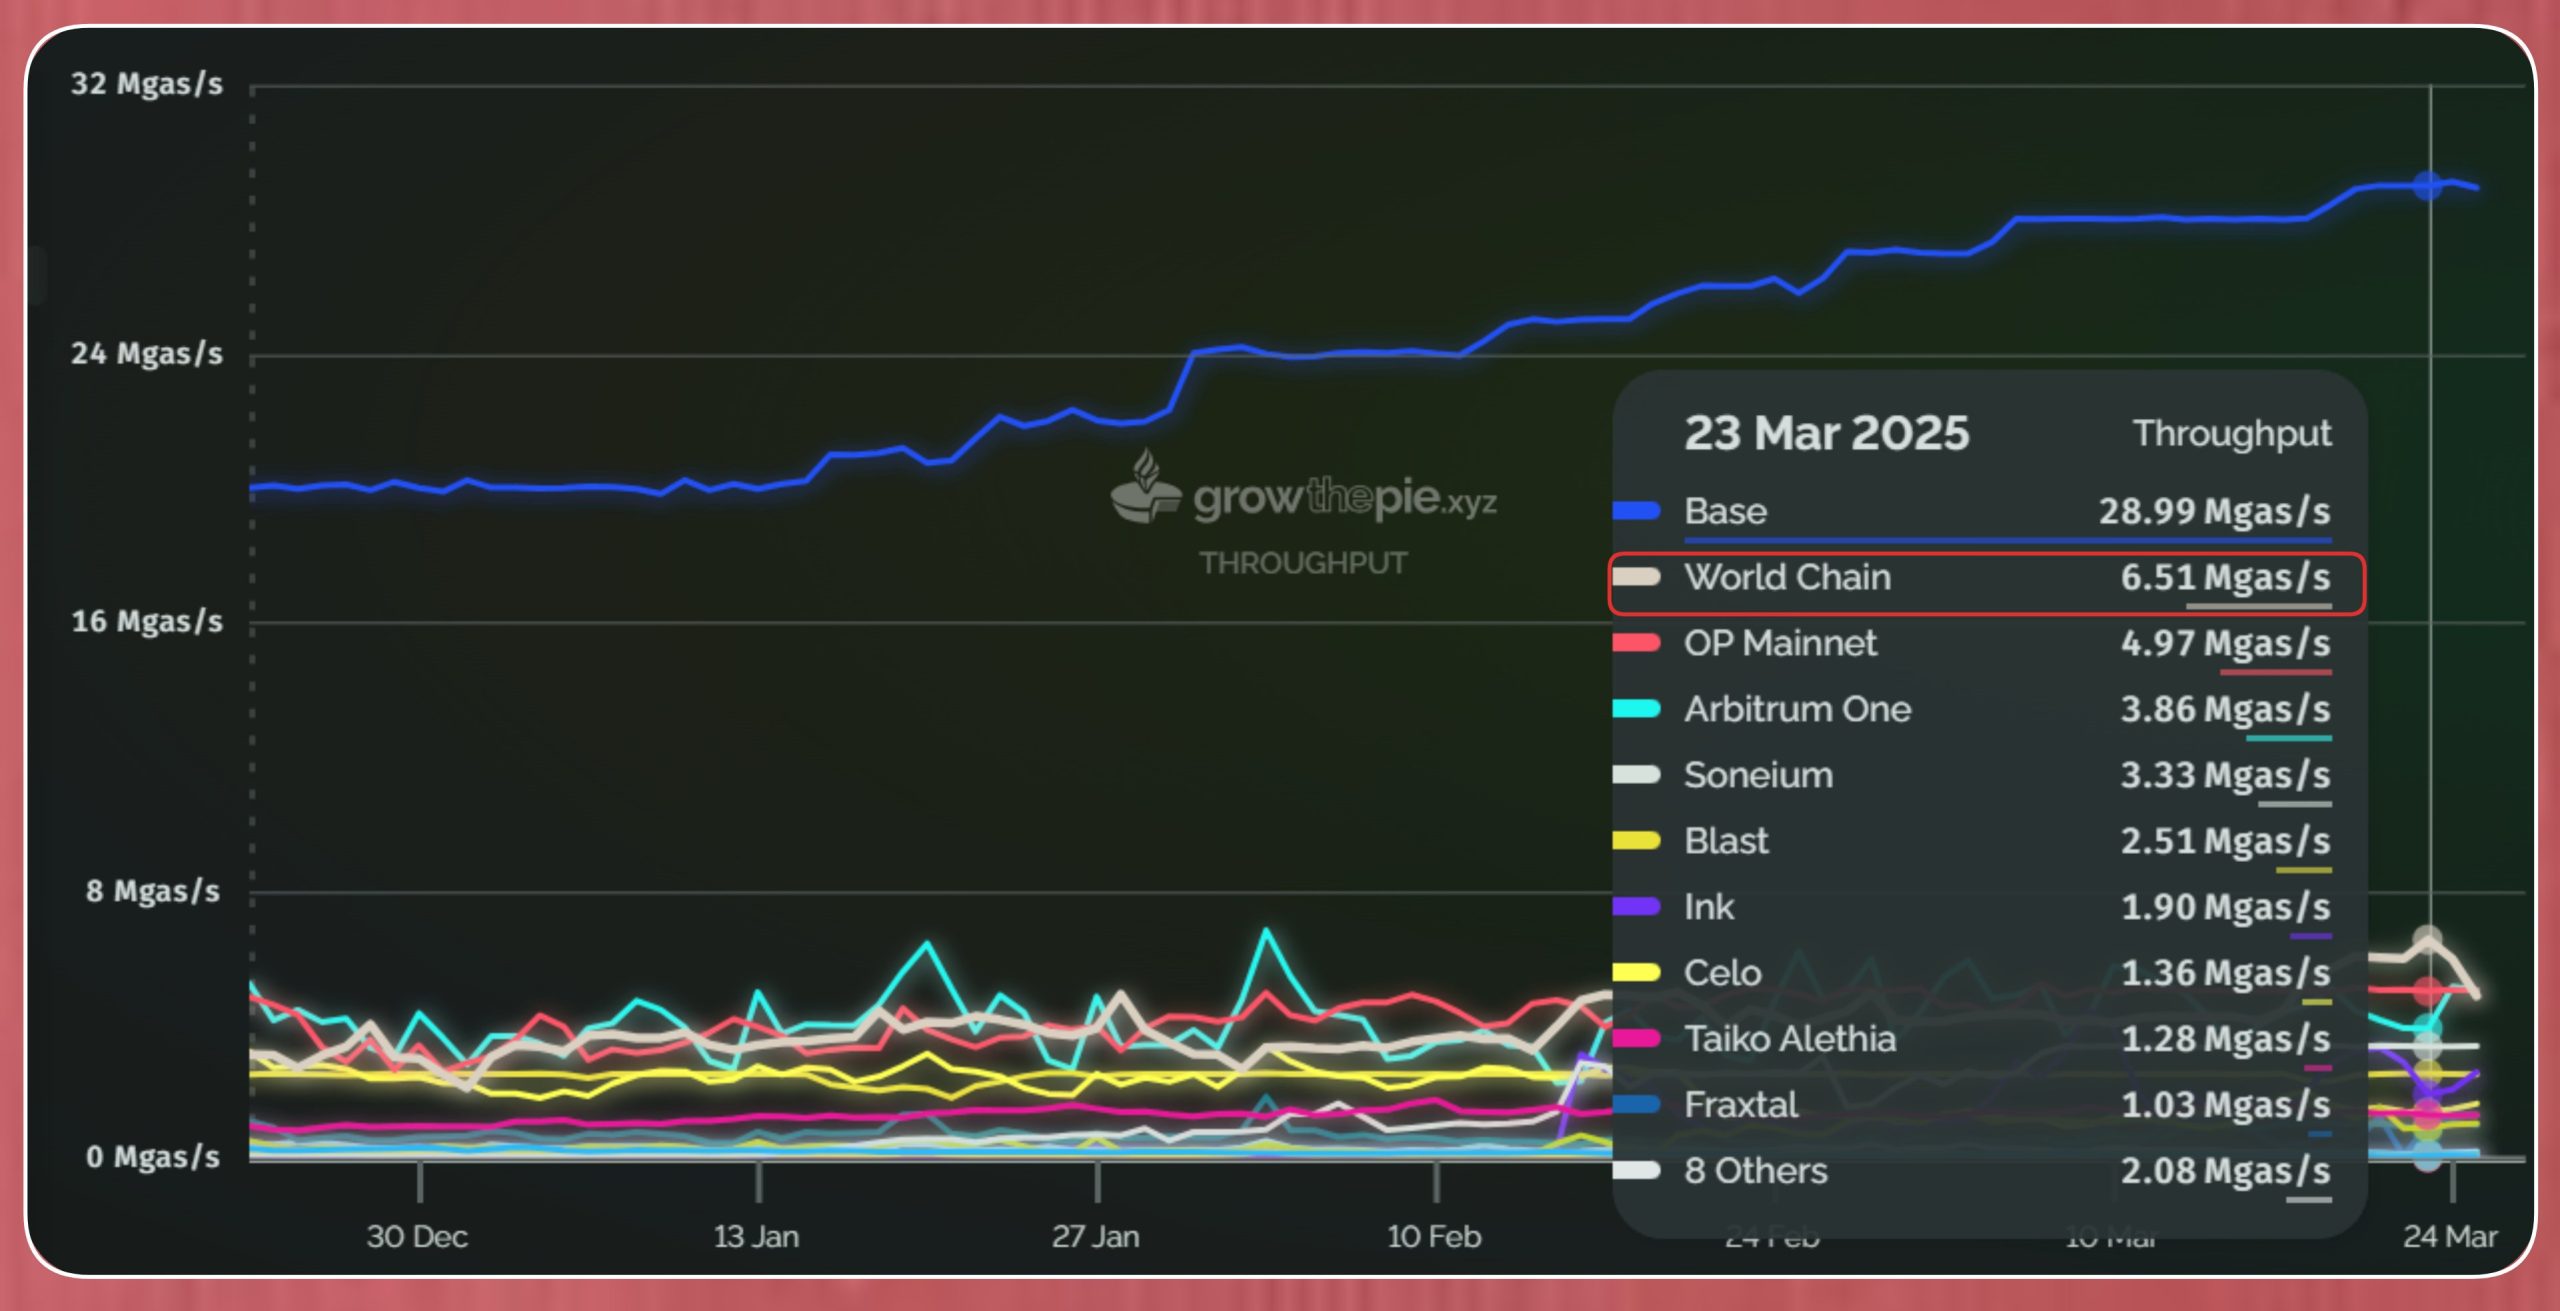Click the Fraxtal blue legend marker
Screen dimensions: 2560x1311
(1636, 1105)
